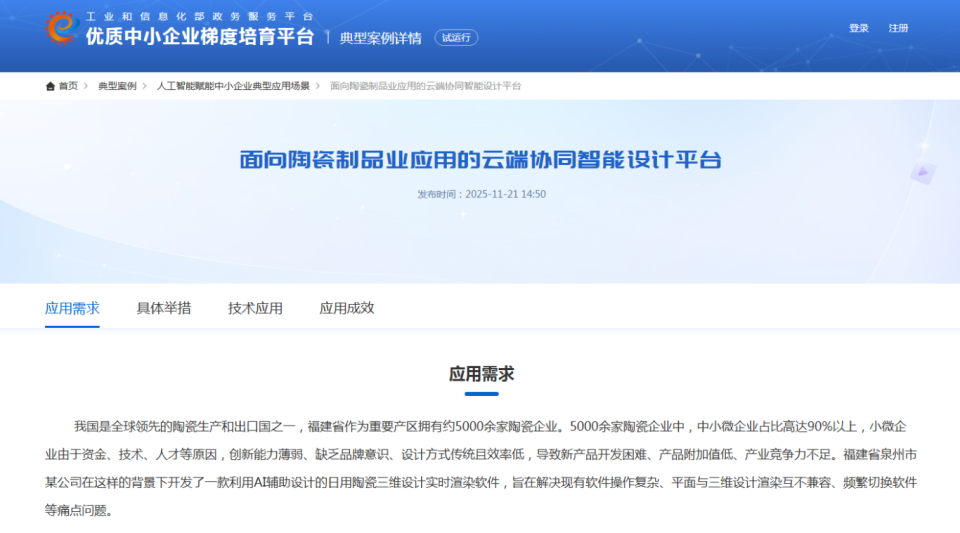
Task: Click the home icon in breadcrumb
Action: click(50, 86)
